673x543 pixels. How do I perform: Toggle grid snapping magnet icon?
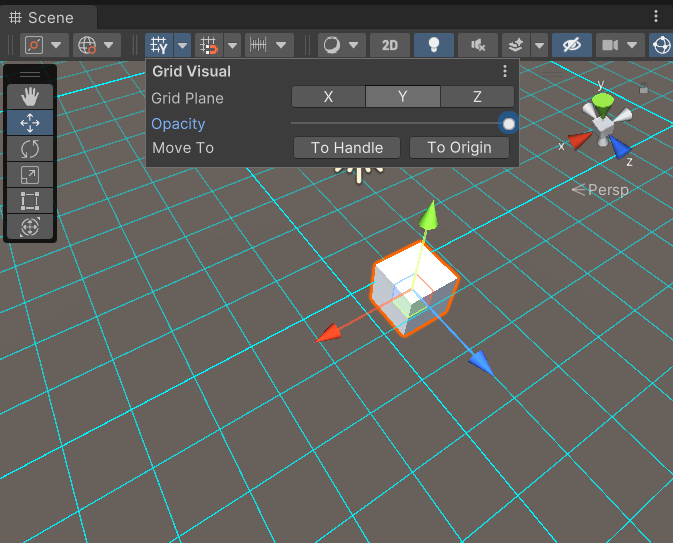tap(209, 45)
